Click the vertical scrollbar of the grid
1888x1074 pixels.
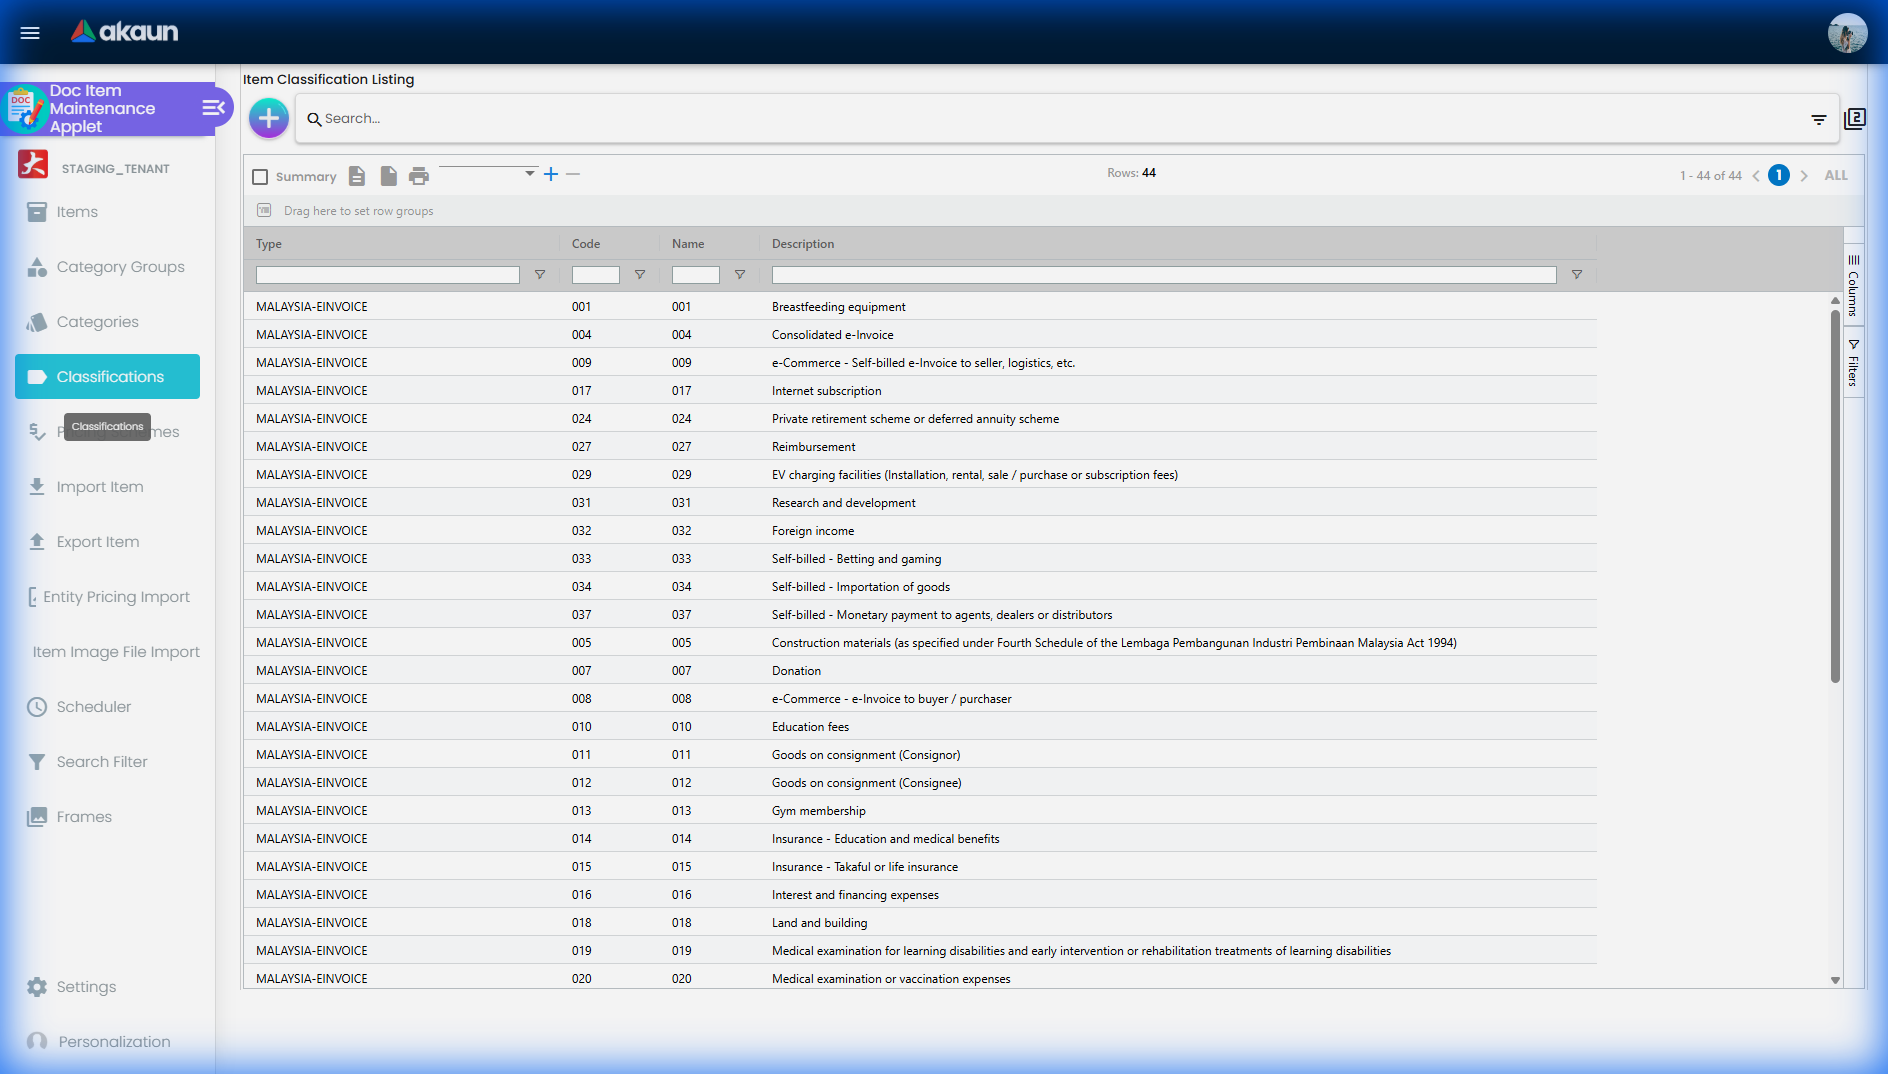click(1835, 500)
